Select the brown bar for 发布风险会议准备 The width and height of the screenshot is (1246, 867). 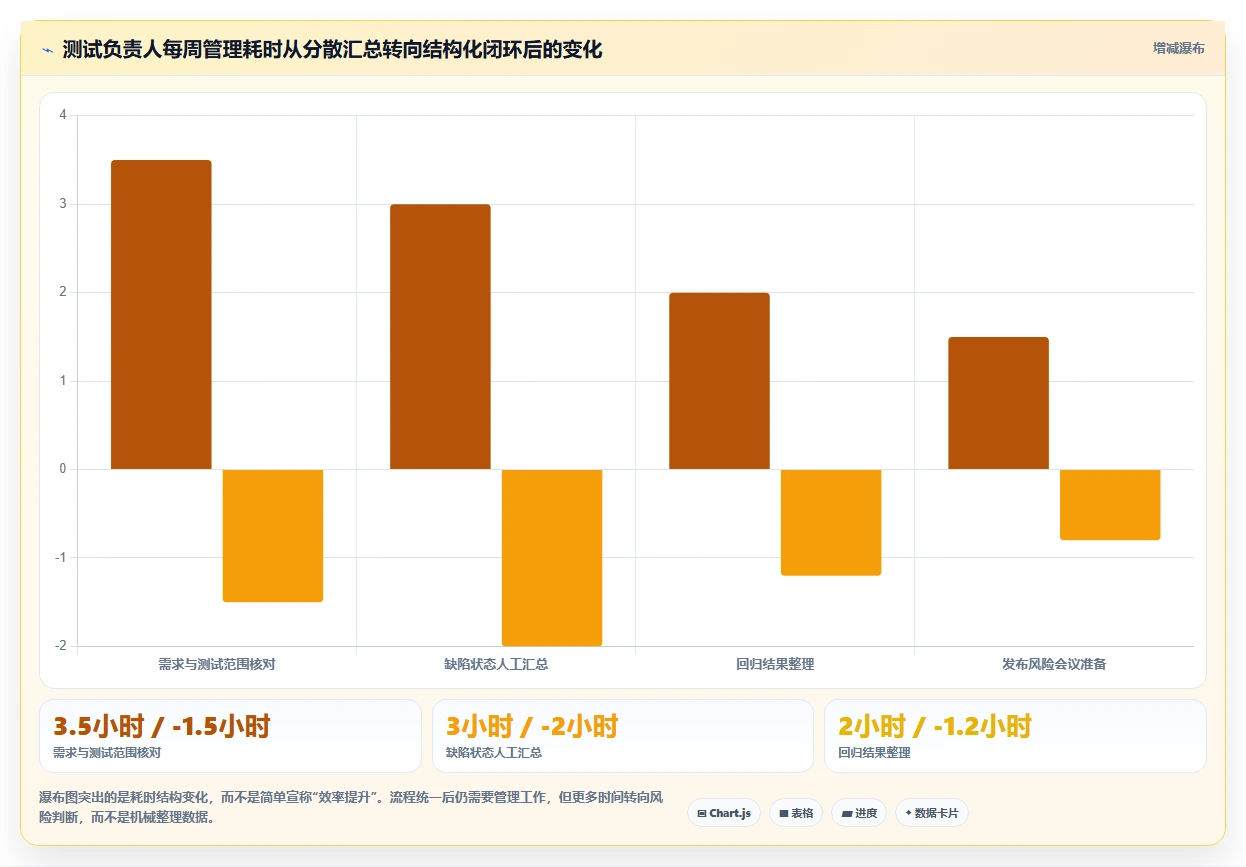coord(998,403)
